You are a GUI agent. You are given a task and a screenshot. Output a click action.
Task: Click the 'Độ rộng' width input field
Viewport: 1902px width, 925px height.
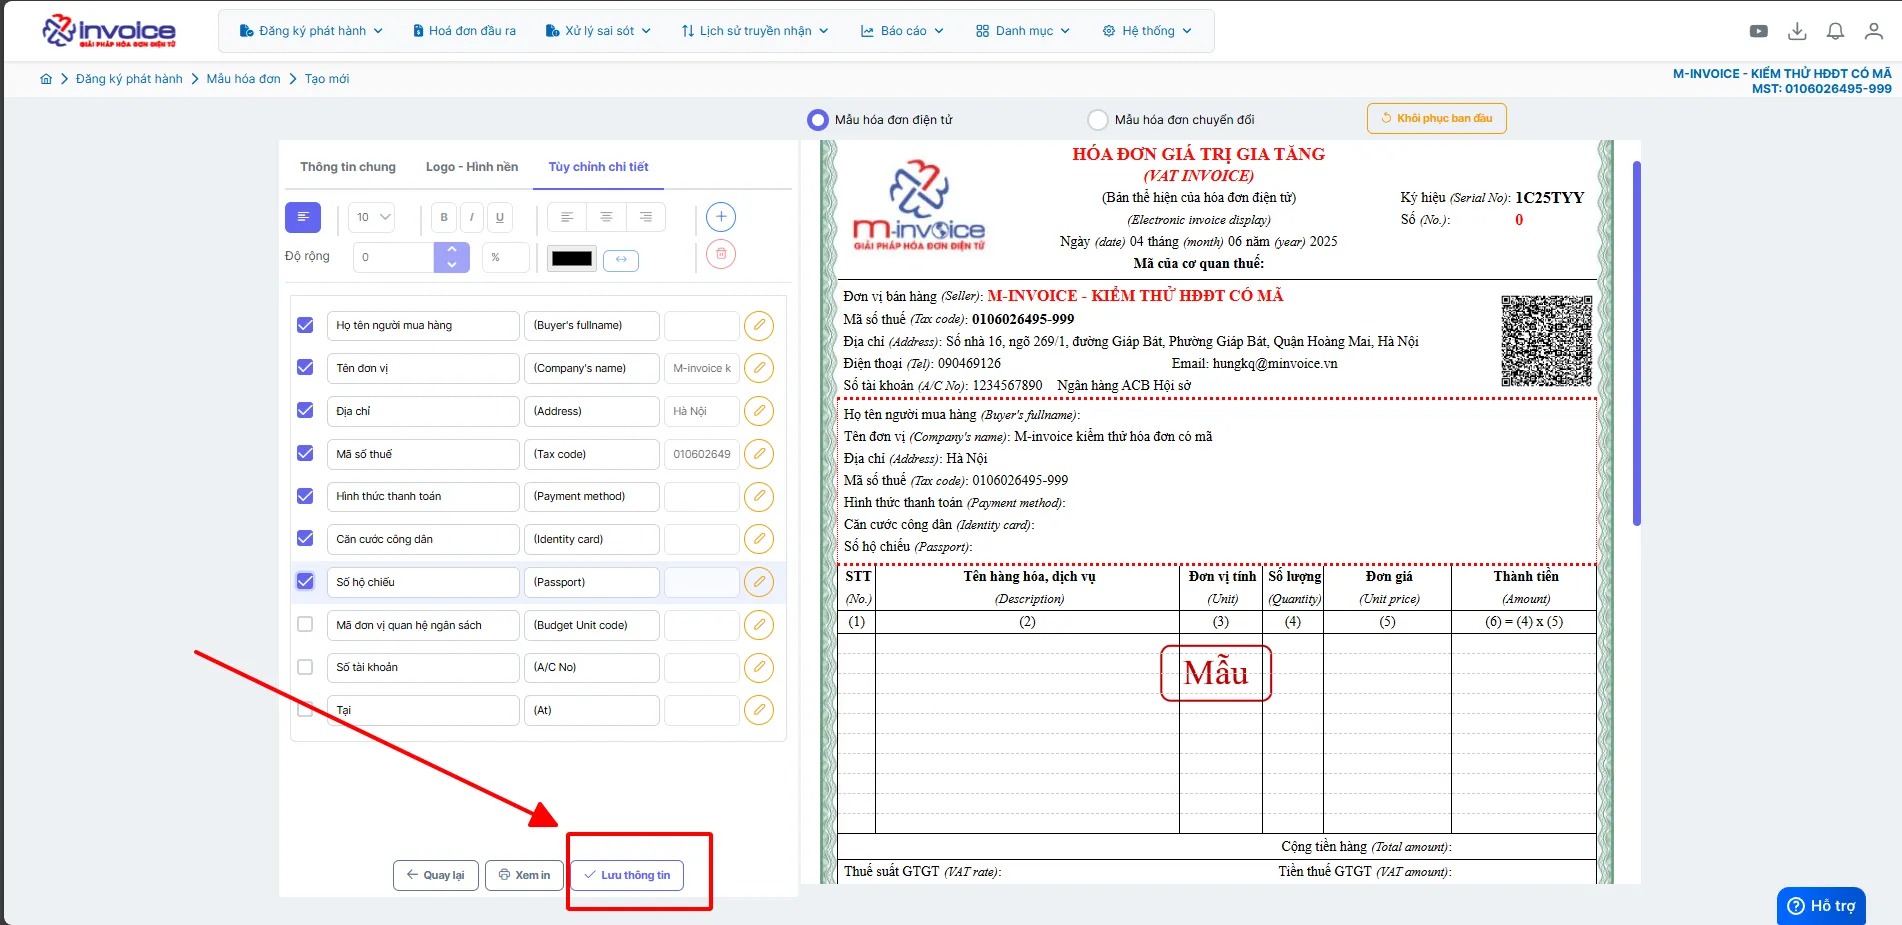pos(394,258)
